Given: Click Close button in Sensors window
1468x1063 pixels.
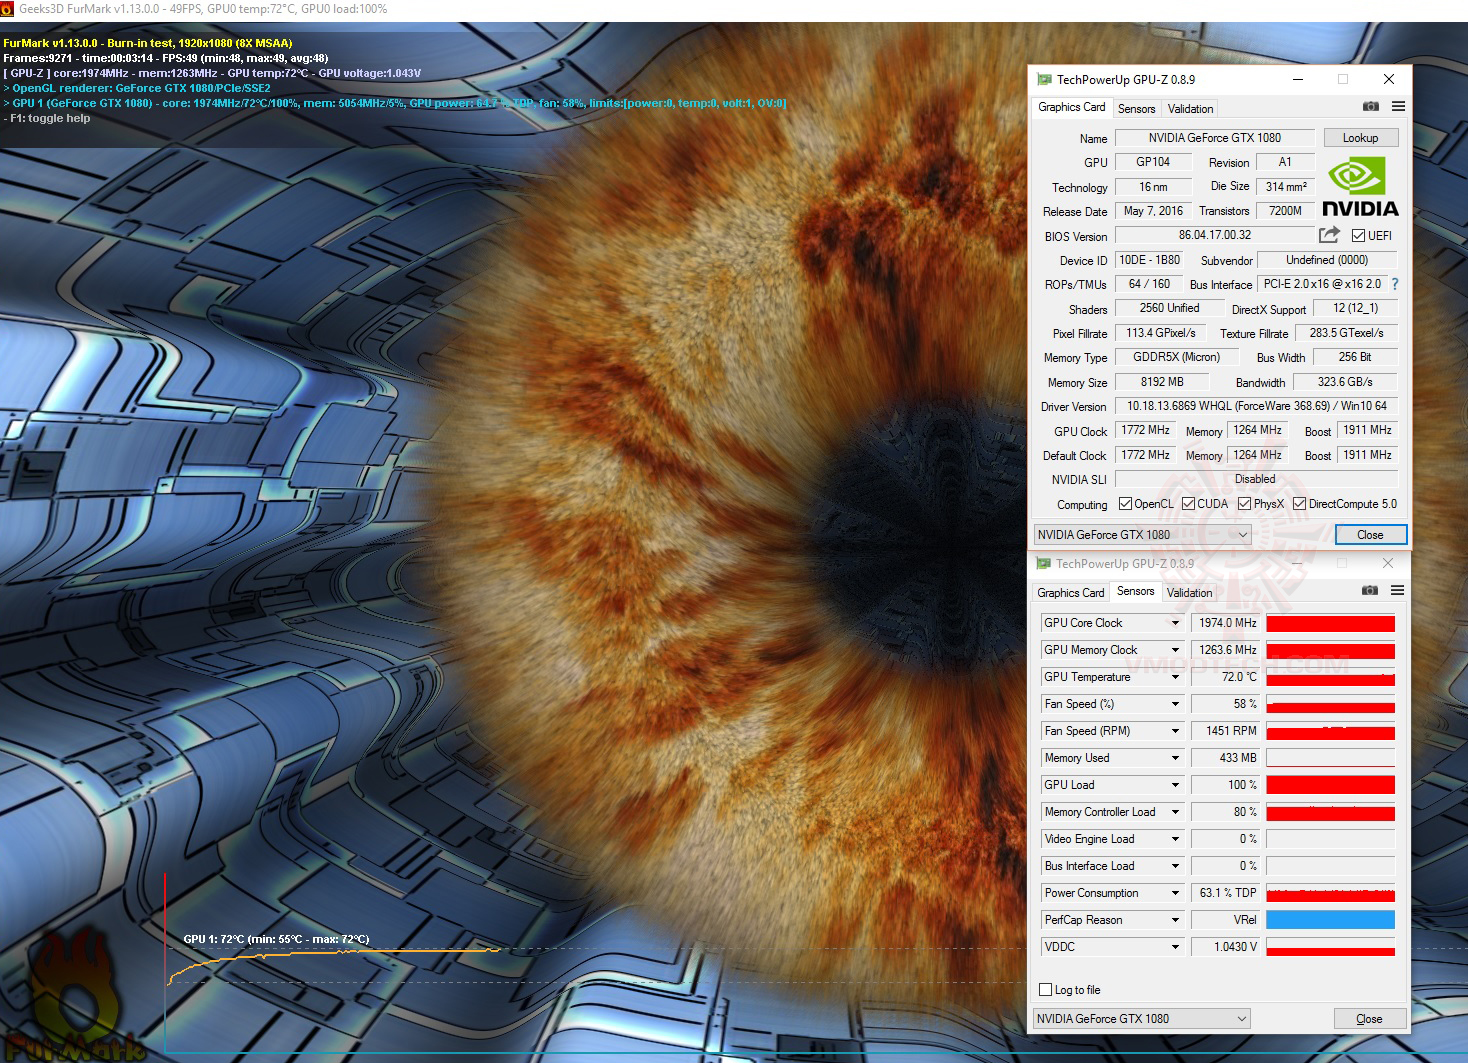Looking at the screenshot, I should [x=1370, y=1019].
